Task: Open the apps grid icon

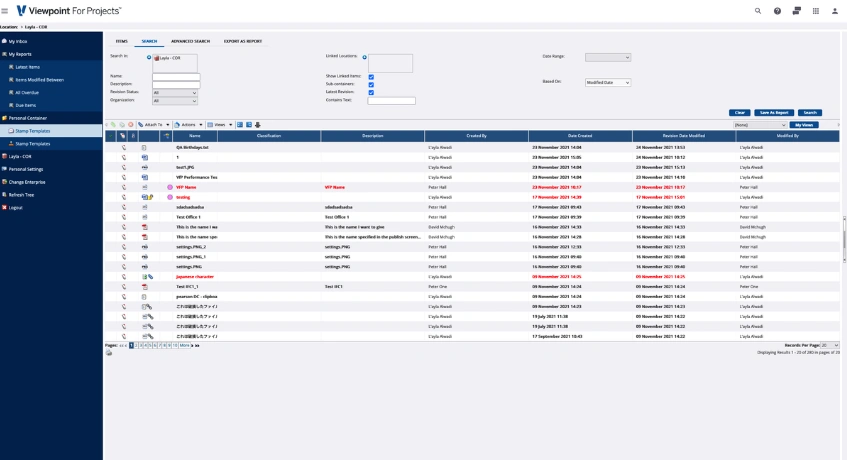Action: pos(815,10)
